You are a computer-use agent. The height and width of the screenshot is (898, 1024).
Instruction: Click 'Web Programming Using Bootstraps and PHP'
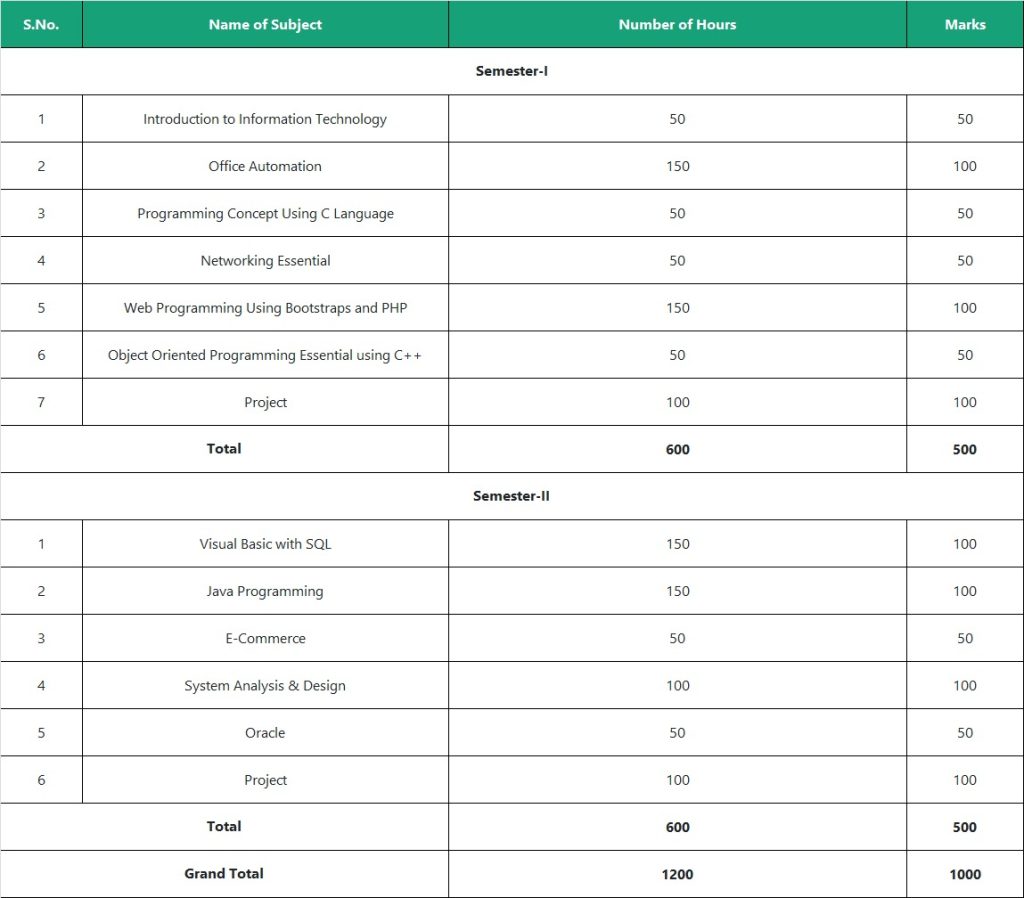(x=265, y=308)
